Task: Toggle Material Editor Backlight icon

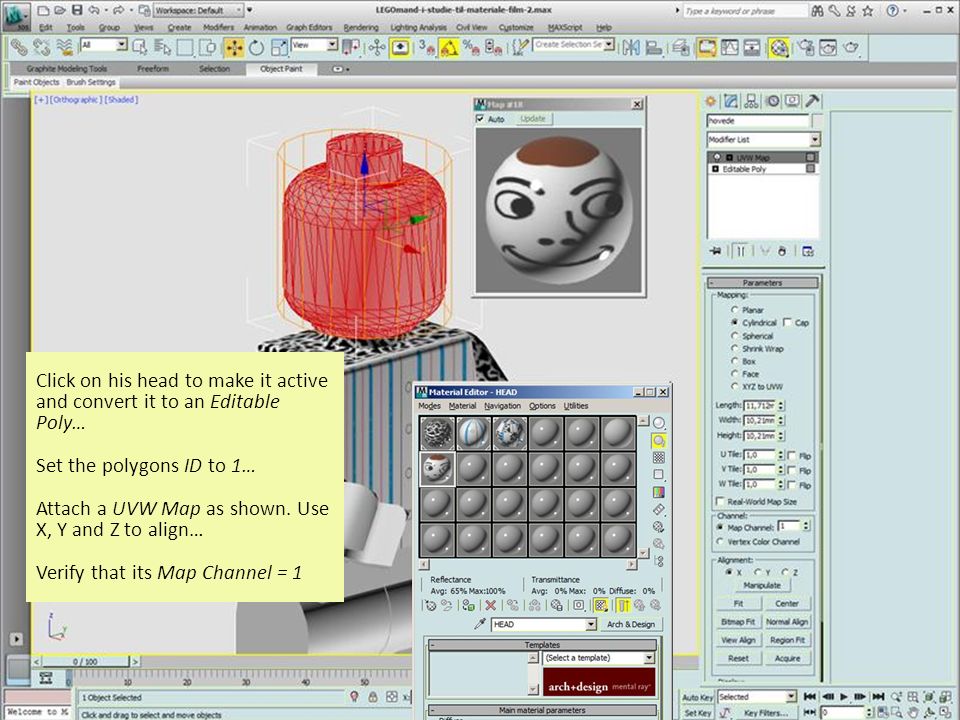Action: [x=659, y=440]
